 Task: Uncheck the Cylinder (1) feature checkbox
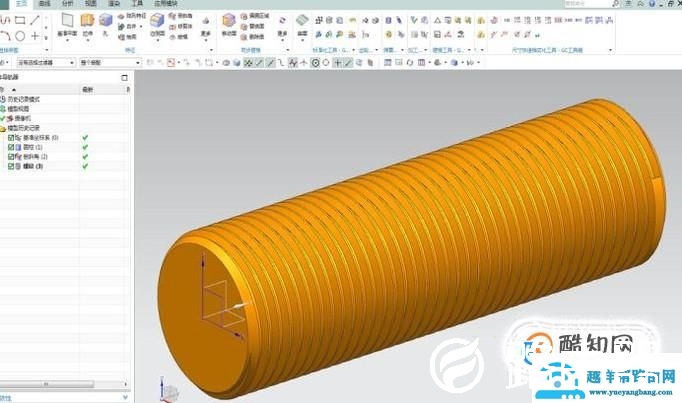pyautogui.click(x=10, y=147)
